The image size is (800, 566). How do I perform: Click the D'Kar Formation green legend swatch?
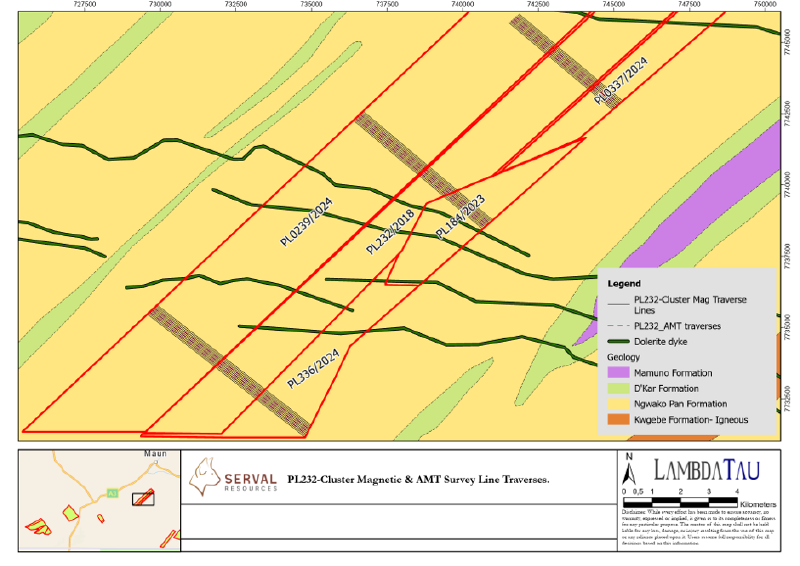(x=618, y=388)
